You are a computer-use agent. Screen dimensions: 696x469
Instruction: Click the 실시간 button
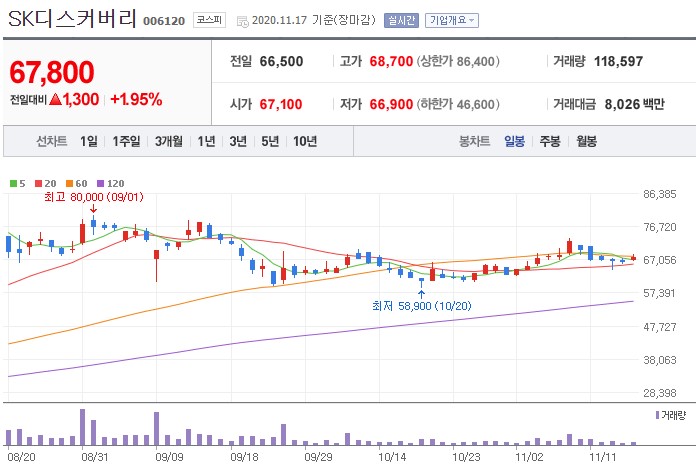pos(401,20)
